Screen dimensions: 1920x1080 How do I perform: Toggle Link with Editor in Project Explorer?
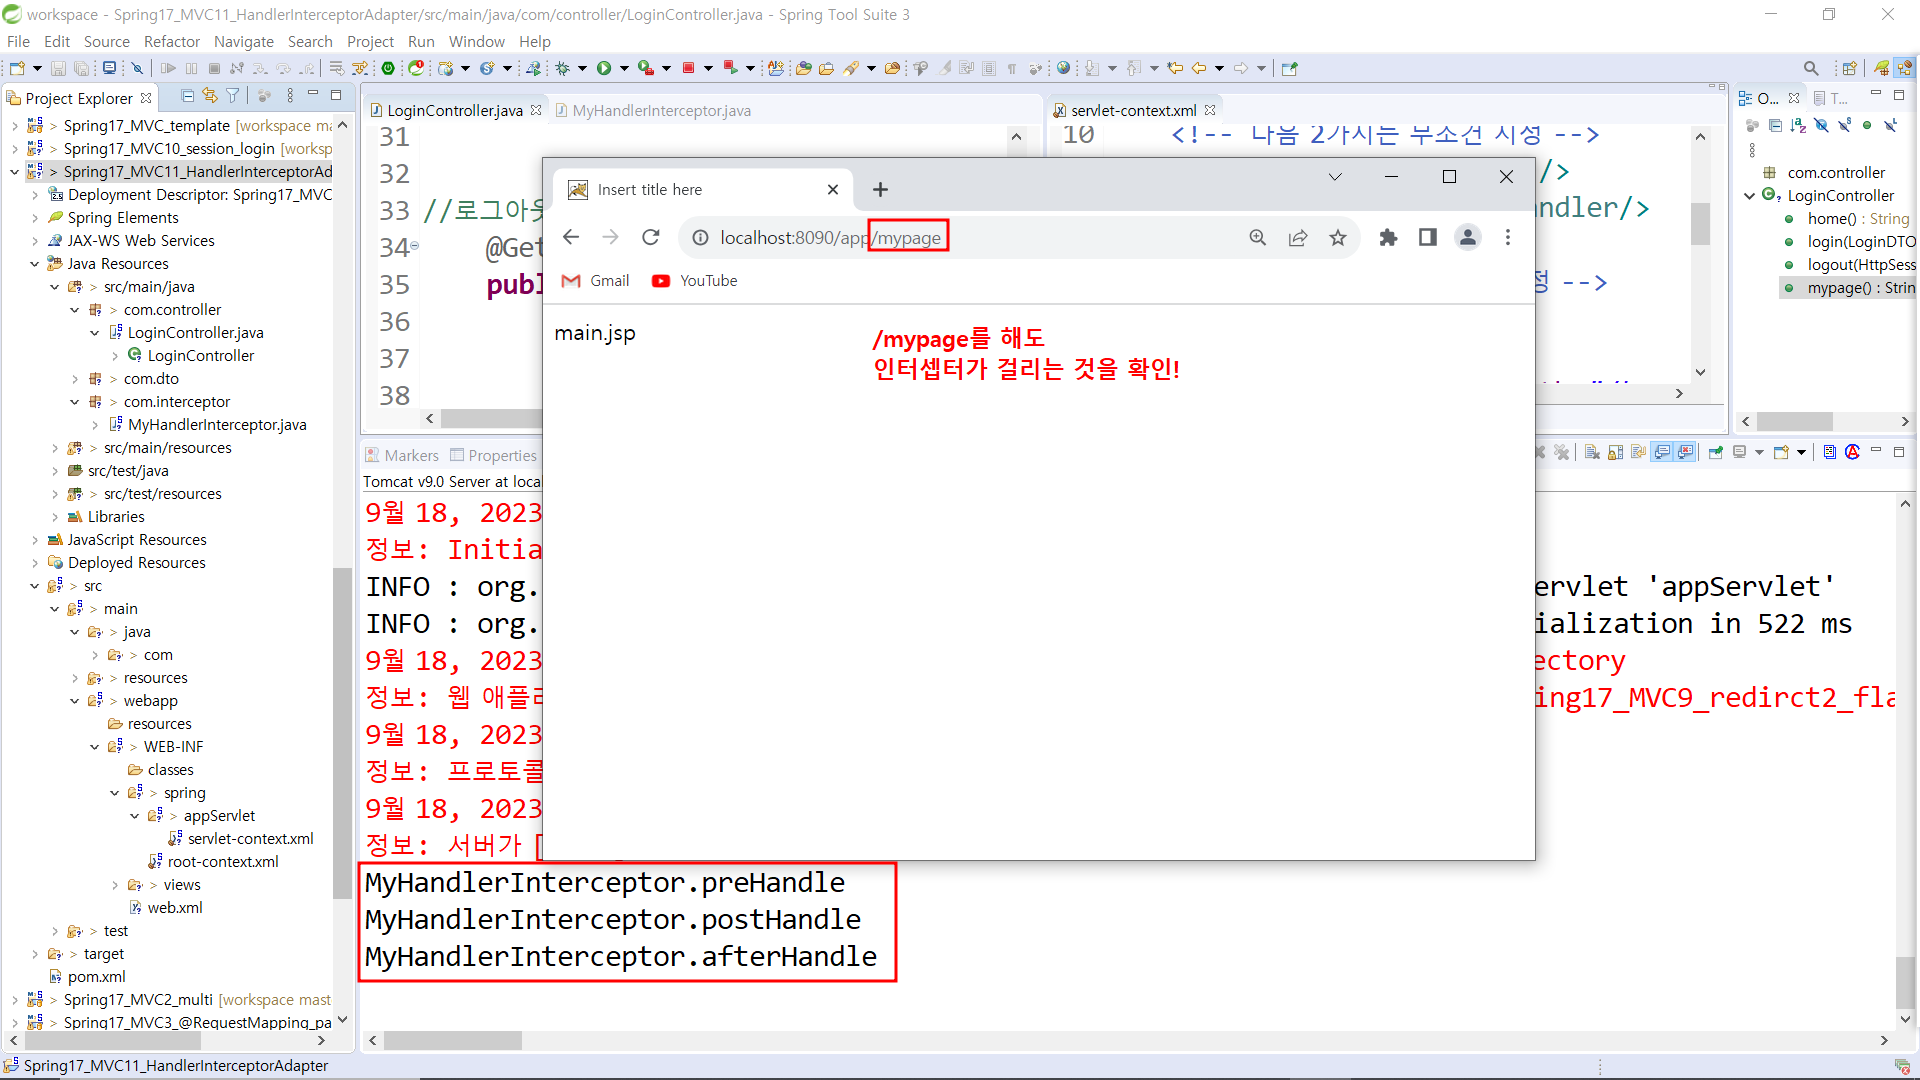210,96
